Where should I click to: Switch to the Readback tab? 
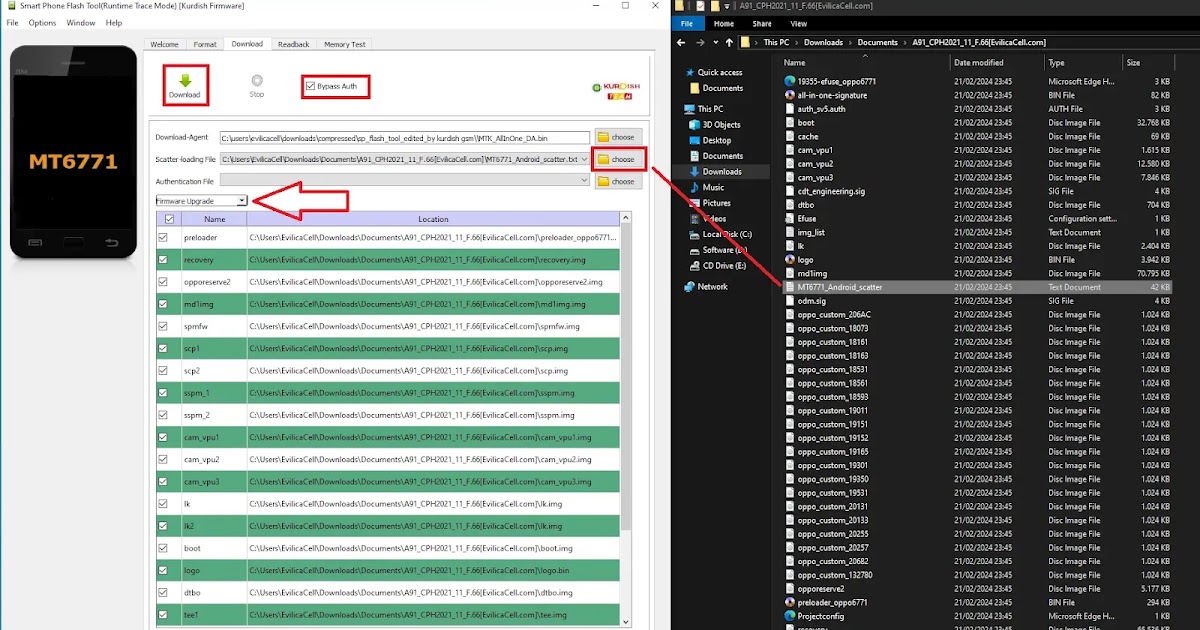coord(293,44)
